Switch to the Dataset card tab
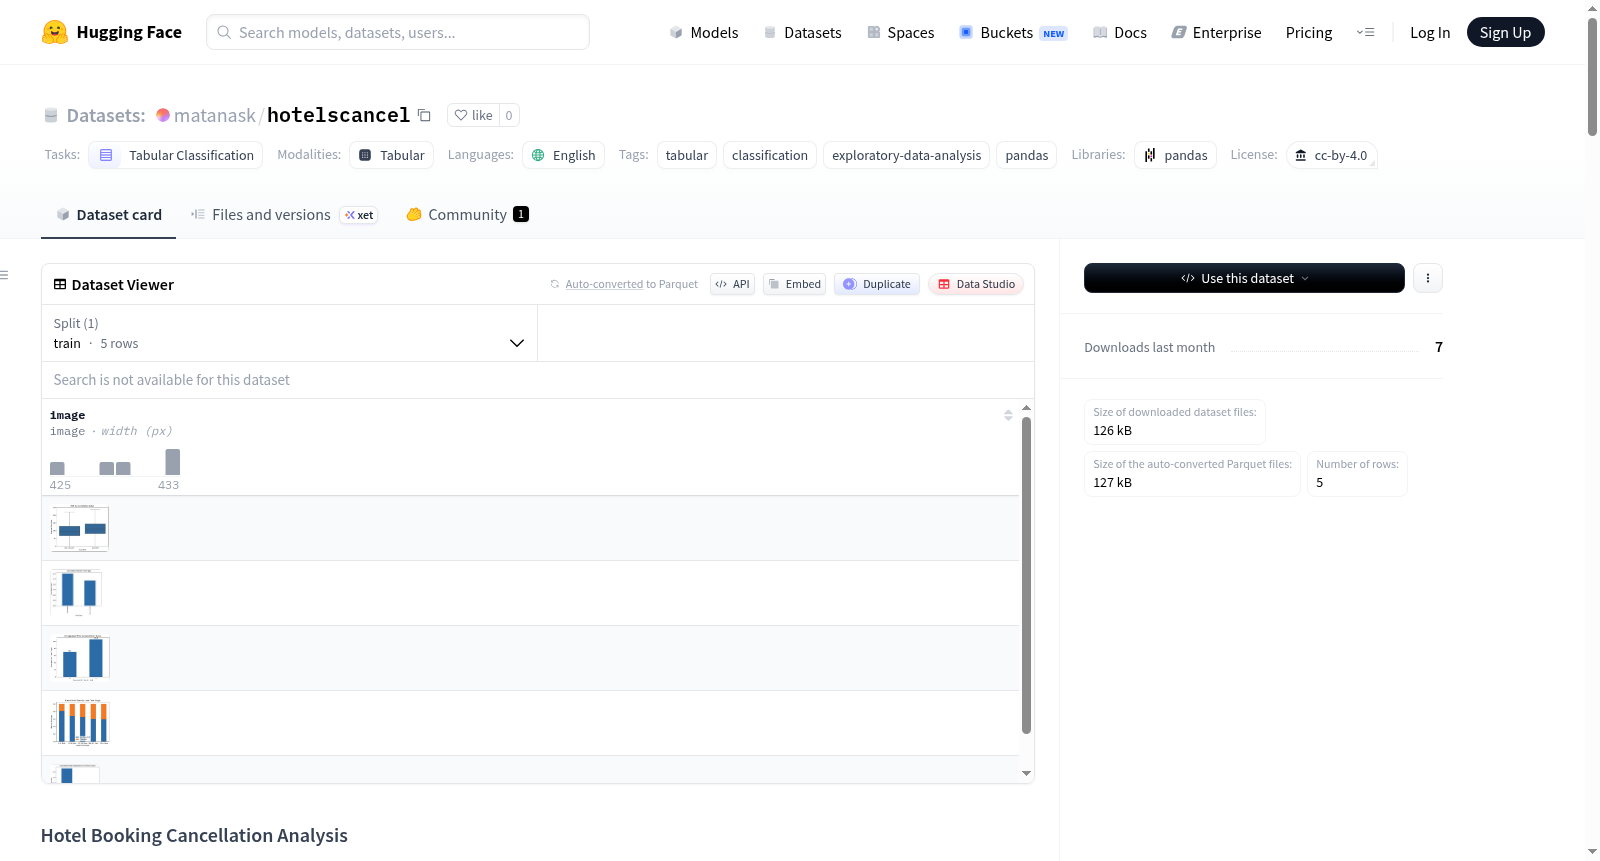 tap(108, 215)
